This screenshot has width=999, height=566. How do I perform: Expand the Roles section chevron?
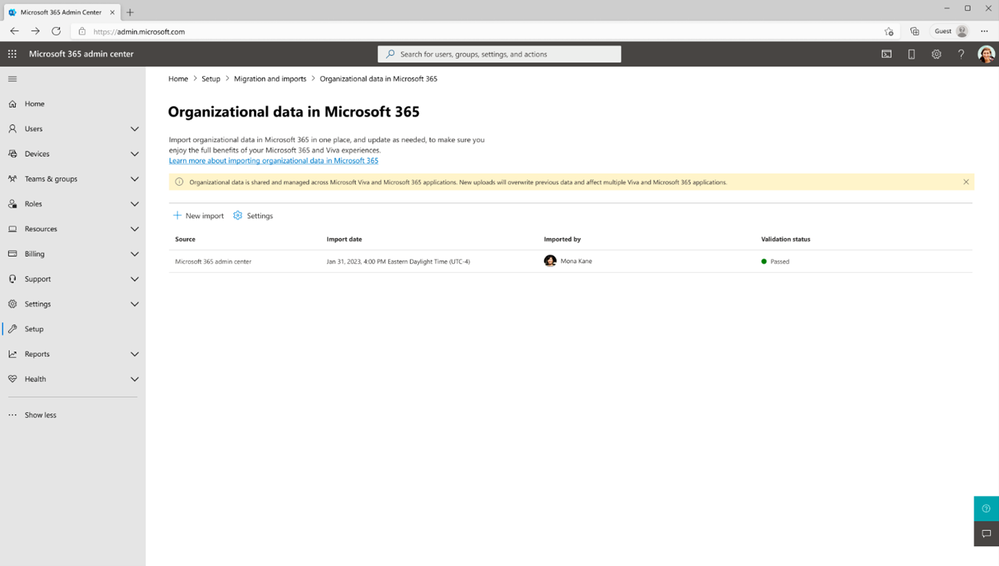[x=134, y=204]
